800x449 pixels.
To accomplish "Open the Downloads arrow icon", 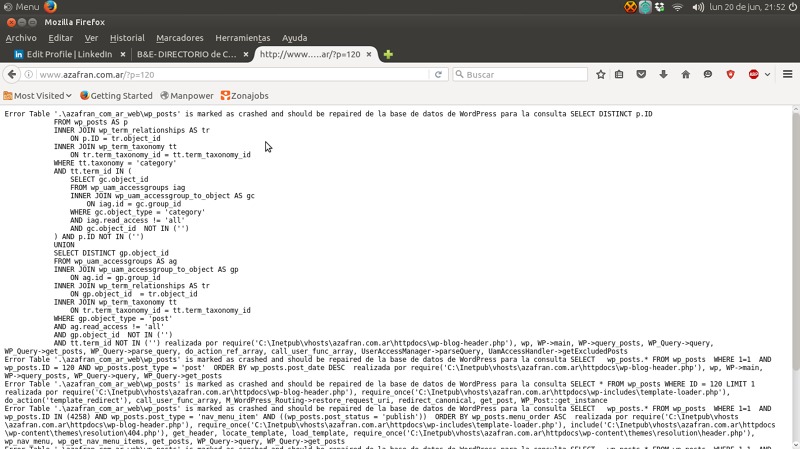I will point(663,75).
